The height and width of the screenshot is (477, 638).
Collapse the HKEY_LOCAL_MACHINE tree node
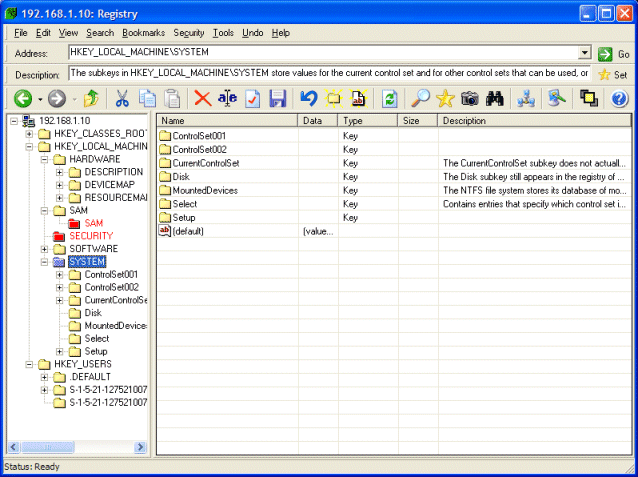[x=29, y=147]
